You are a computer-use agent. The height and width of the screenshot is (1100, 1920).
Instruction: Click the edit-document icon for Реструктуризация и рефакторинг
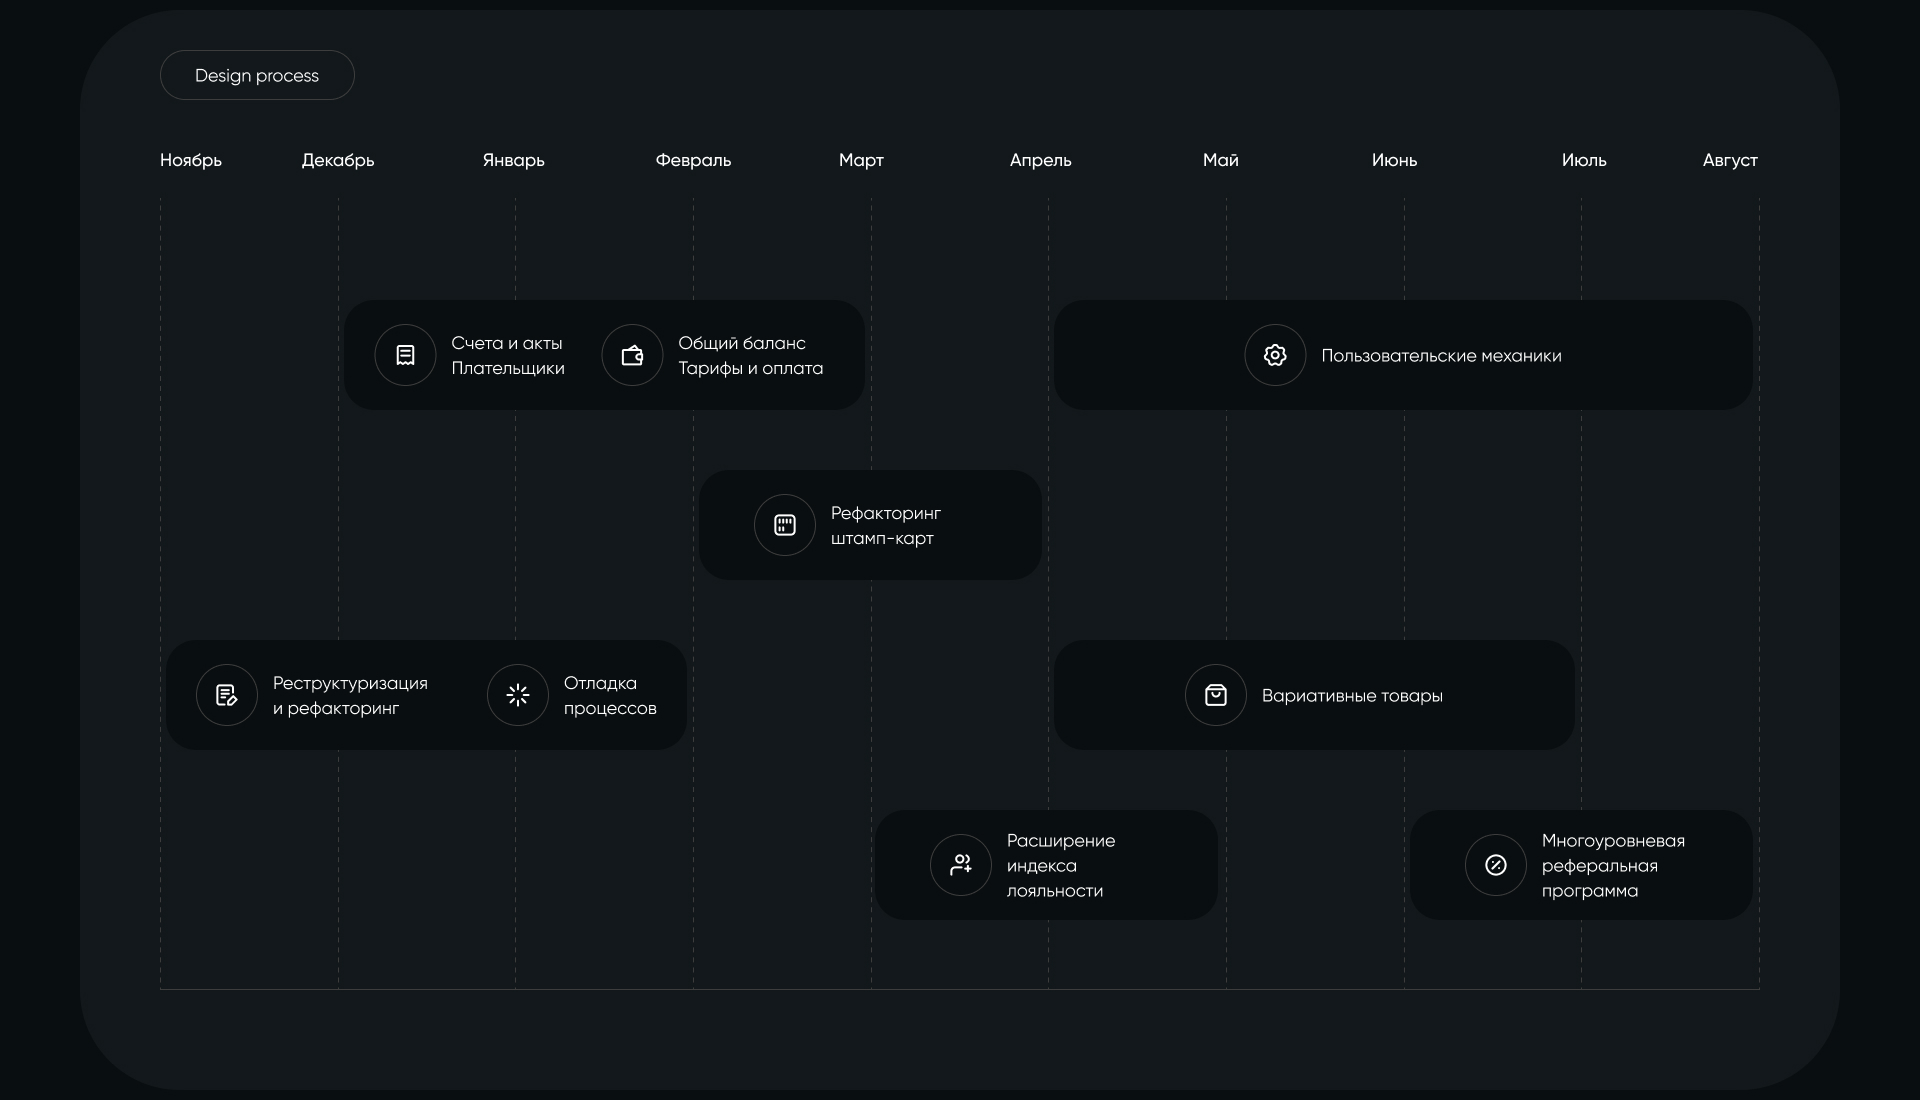(227, 695)
